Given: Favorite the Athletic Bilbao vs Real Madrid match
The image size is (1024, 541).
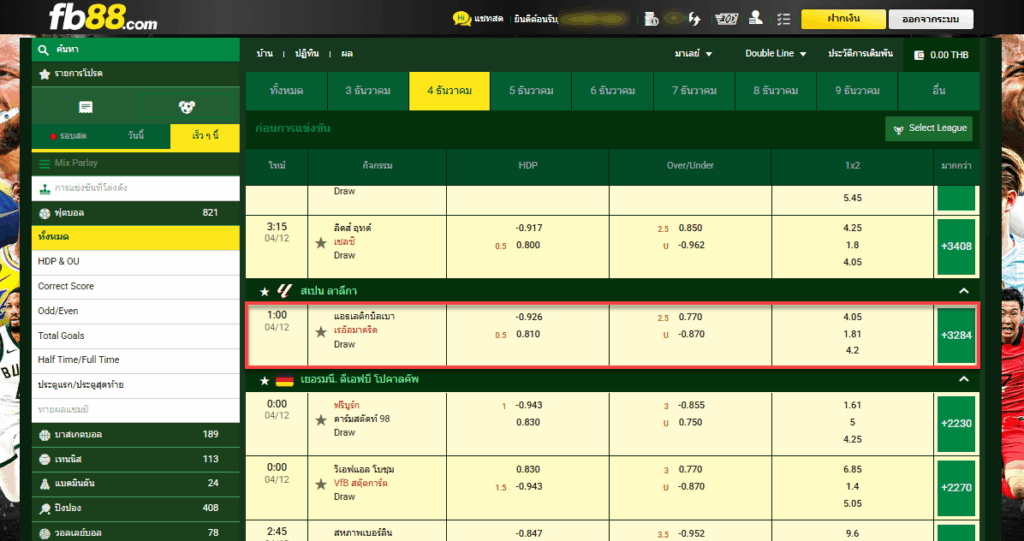Looking at the screenshot, I should [x=321, y=332].
